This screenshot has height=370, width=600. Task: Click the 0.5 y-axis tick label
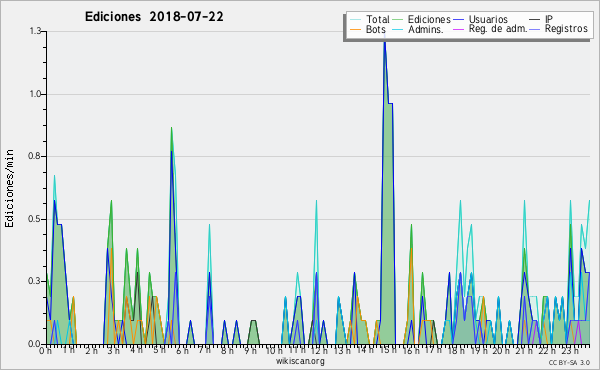(x=35, y=219)
